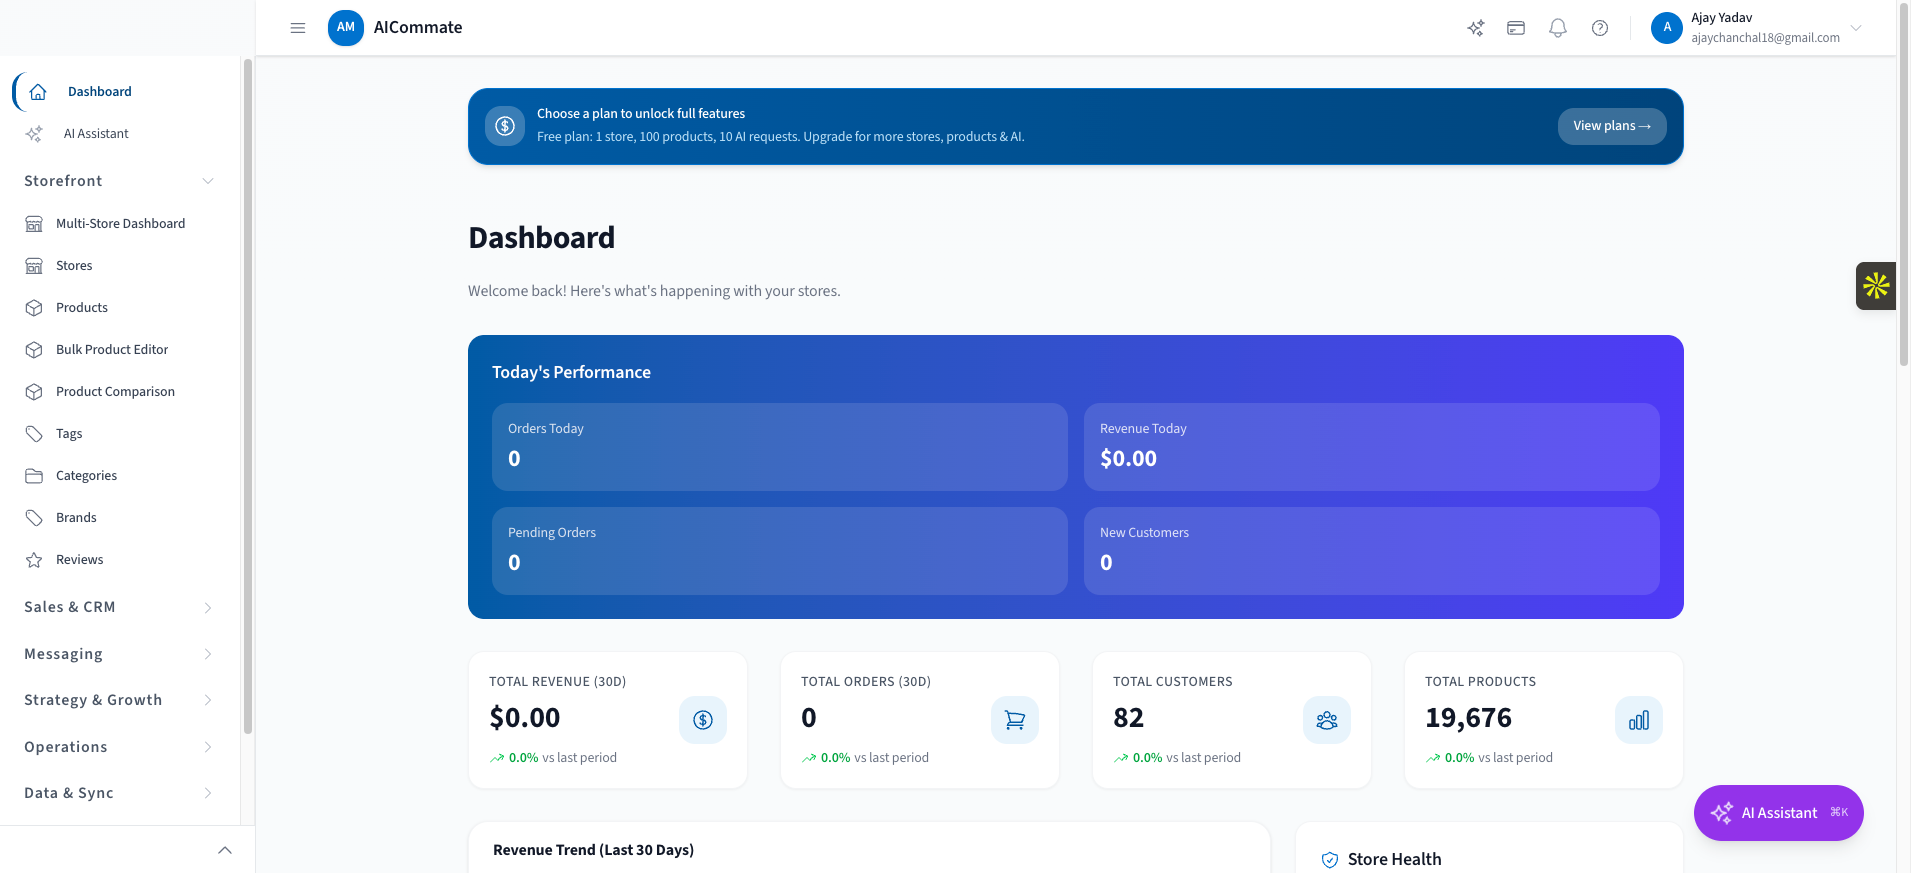Click the Today's Performance heading
This screenshot has width=1911, height=873.
(571, 372)
